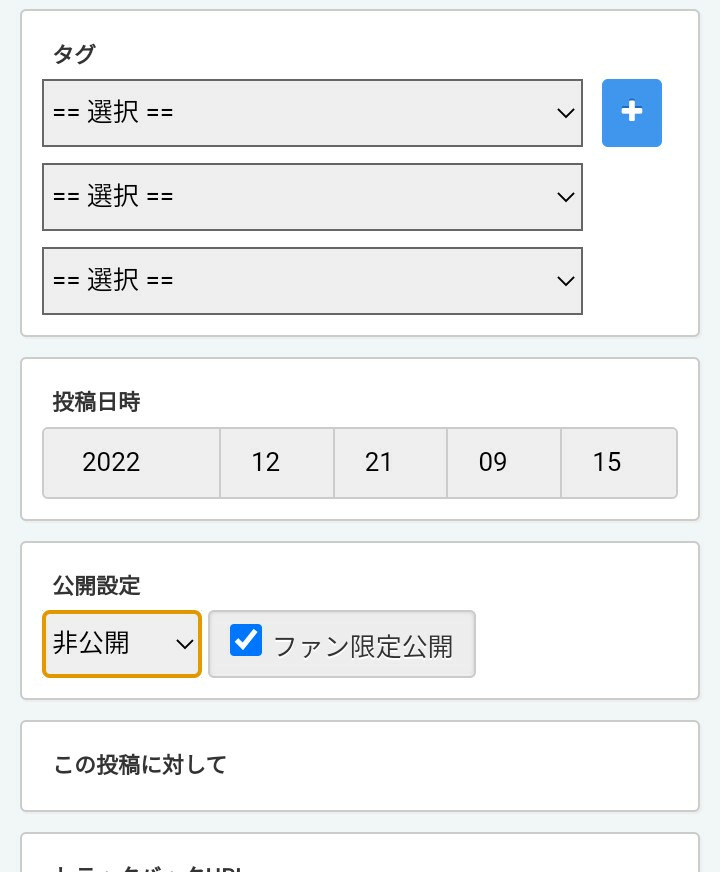Click the 投稿日時 section label
The image size is (720, 872).
(x=96, y=402)
